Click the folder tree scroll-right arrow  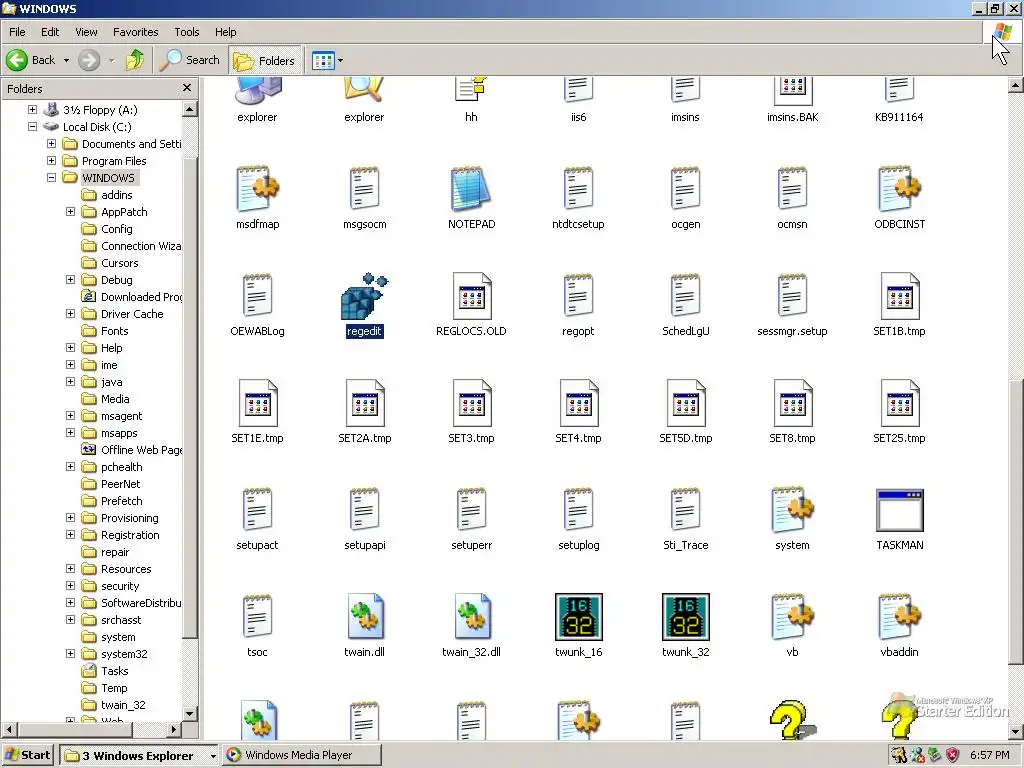(174, 729)
